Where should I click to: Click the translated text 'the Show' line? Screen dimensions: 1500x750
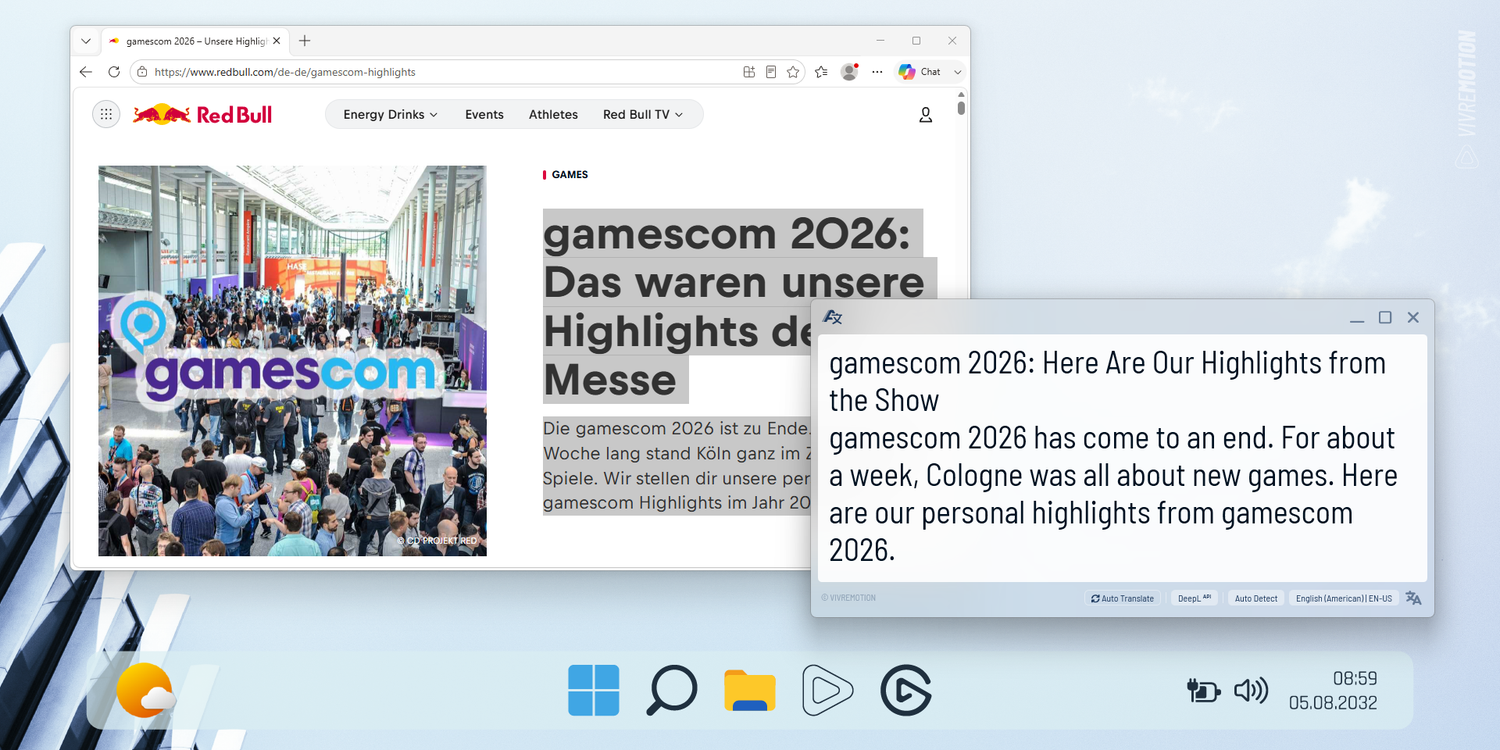[x=884, y=400]
